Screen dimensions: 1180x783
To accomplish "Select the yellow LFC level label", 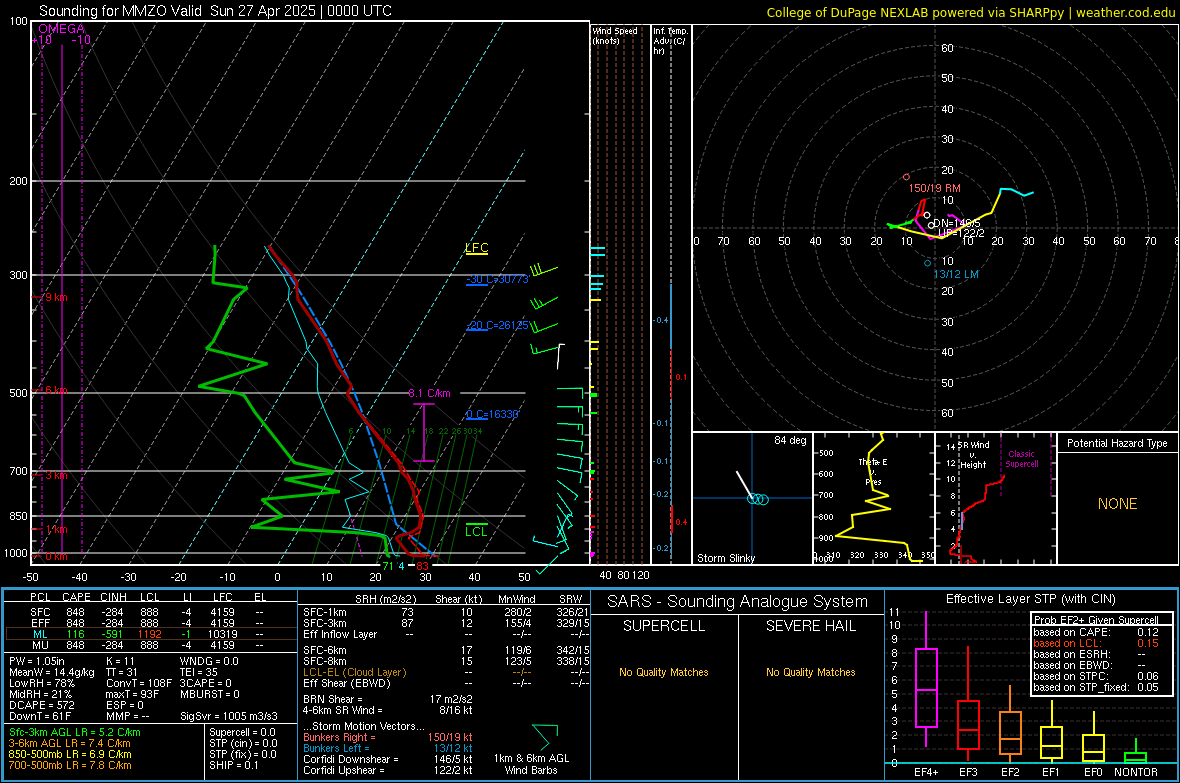I will (x=476, y=248).
